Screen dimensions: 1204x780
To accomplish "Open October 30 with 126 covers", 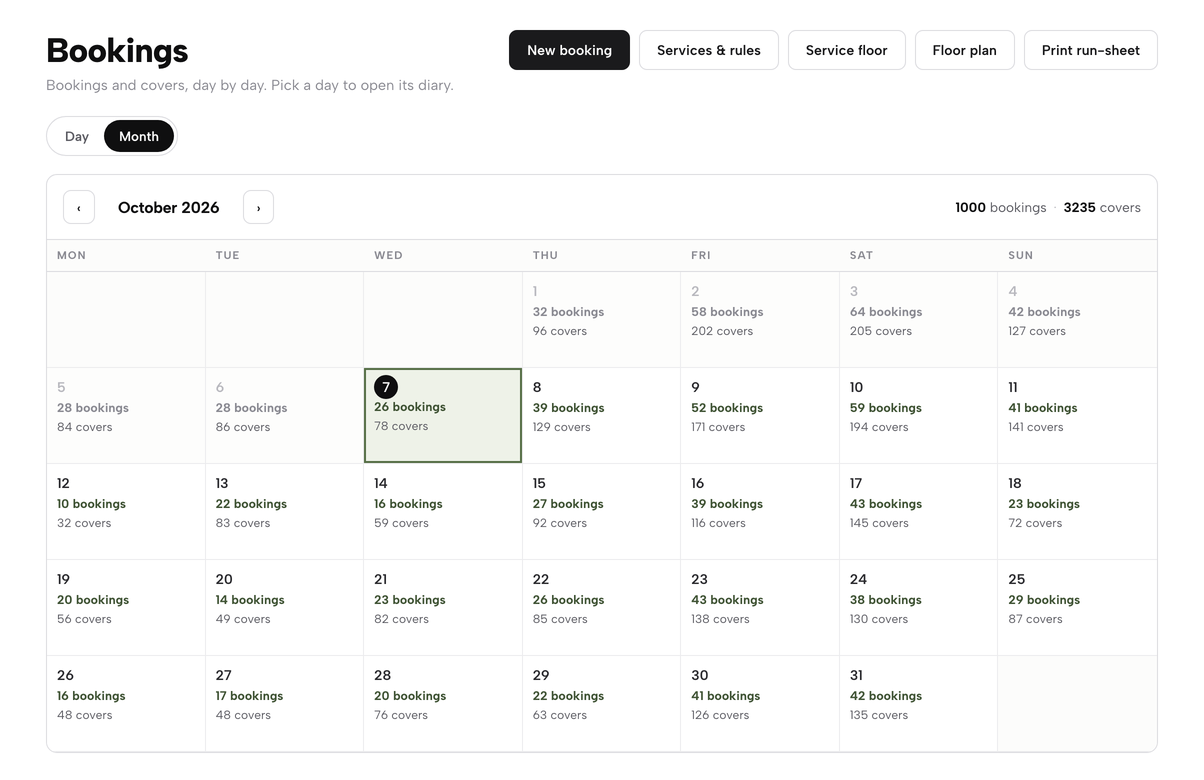I will tap(760, 703).
